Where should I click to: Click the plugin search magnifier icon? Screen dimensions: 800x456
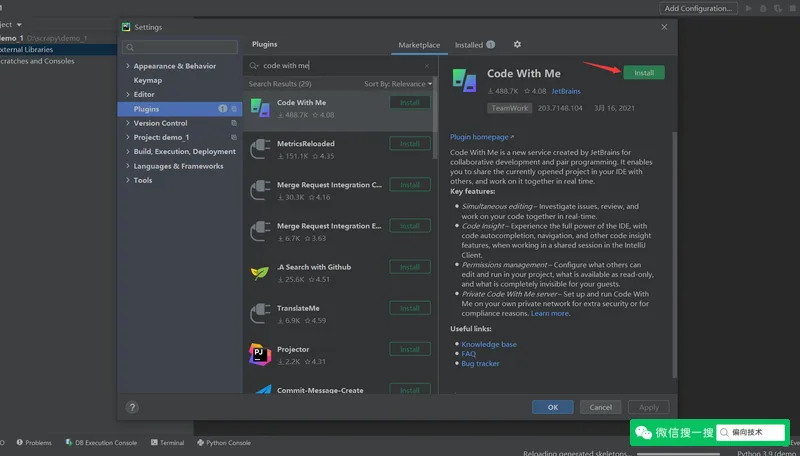click(254, 66)
